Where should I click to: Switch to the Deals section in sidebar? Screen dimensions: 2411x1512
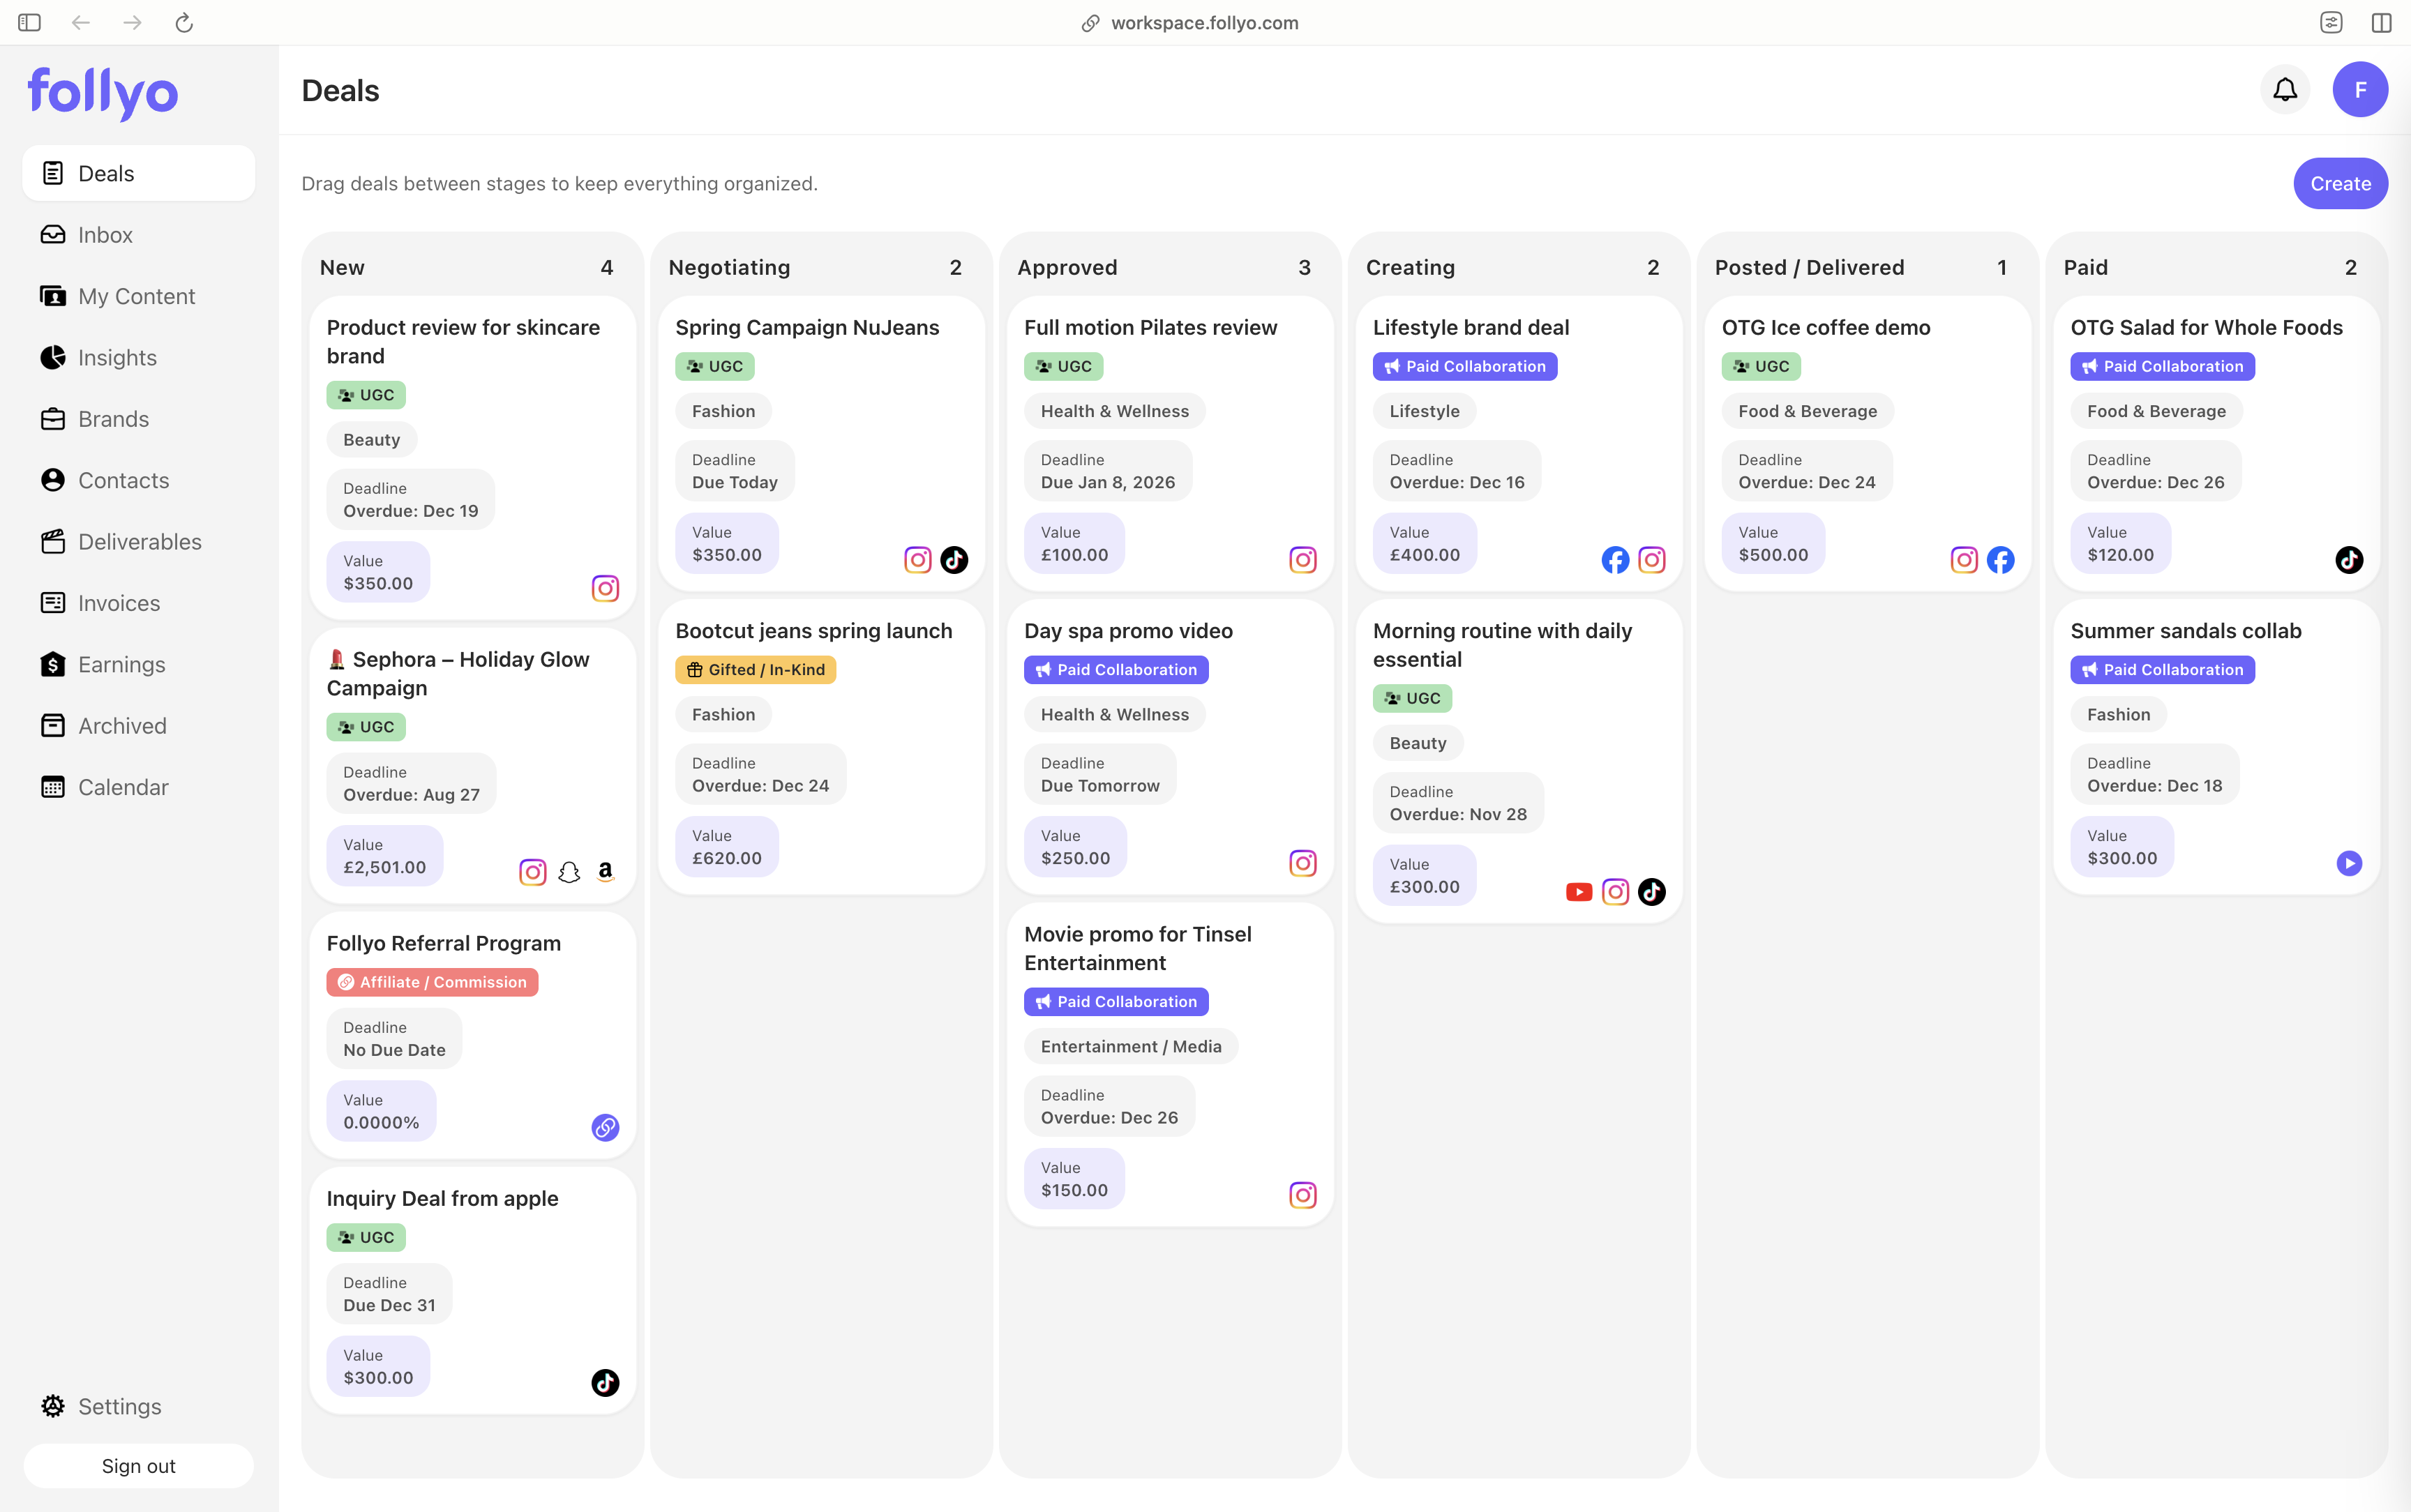coord(106,172)
